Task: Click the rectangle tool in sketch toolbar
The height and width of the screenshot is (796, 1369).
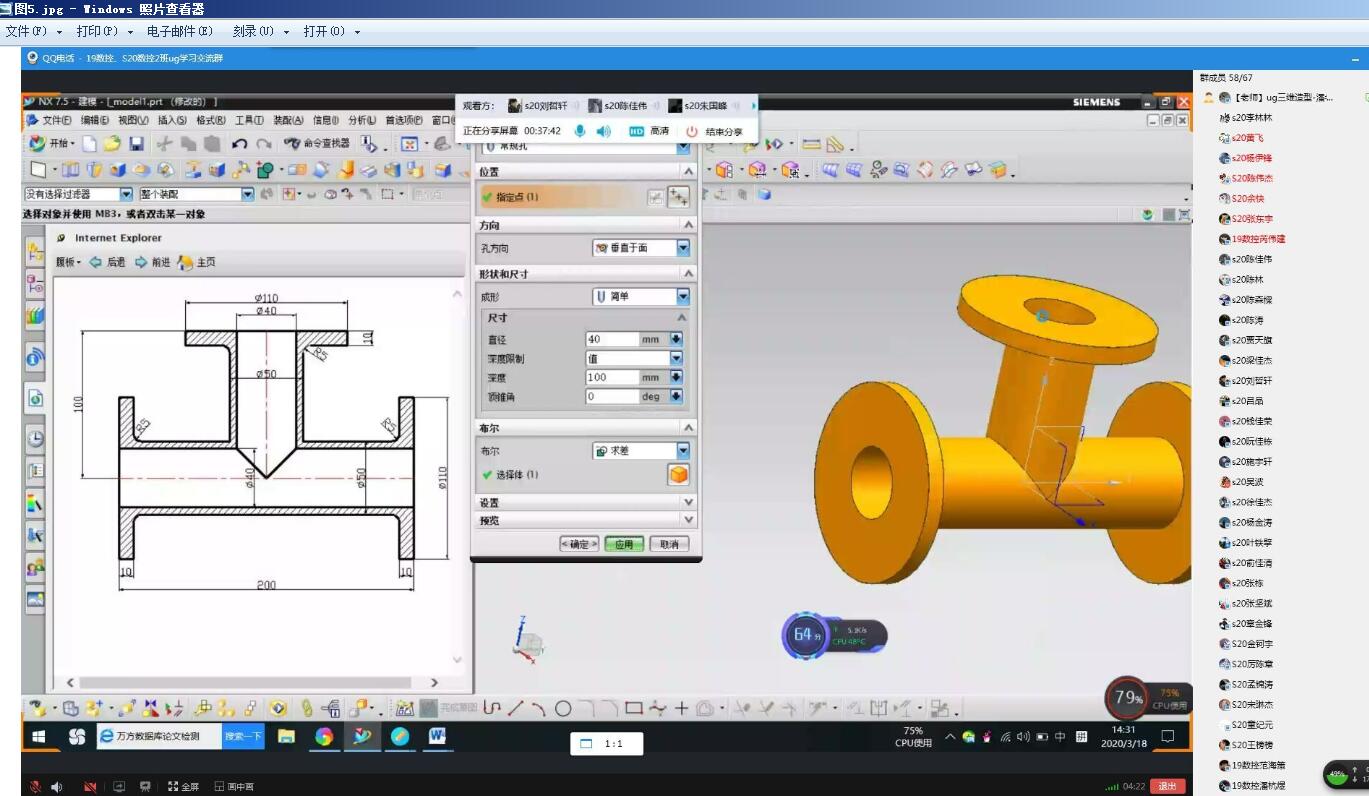Action: pyautogui.click(x=633, y=709)
